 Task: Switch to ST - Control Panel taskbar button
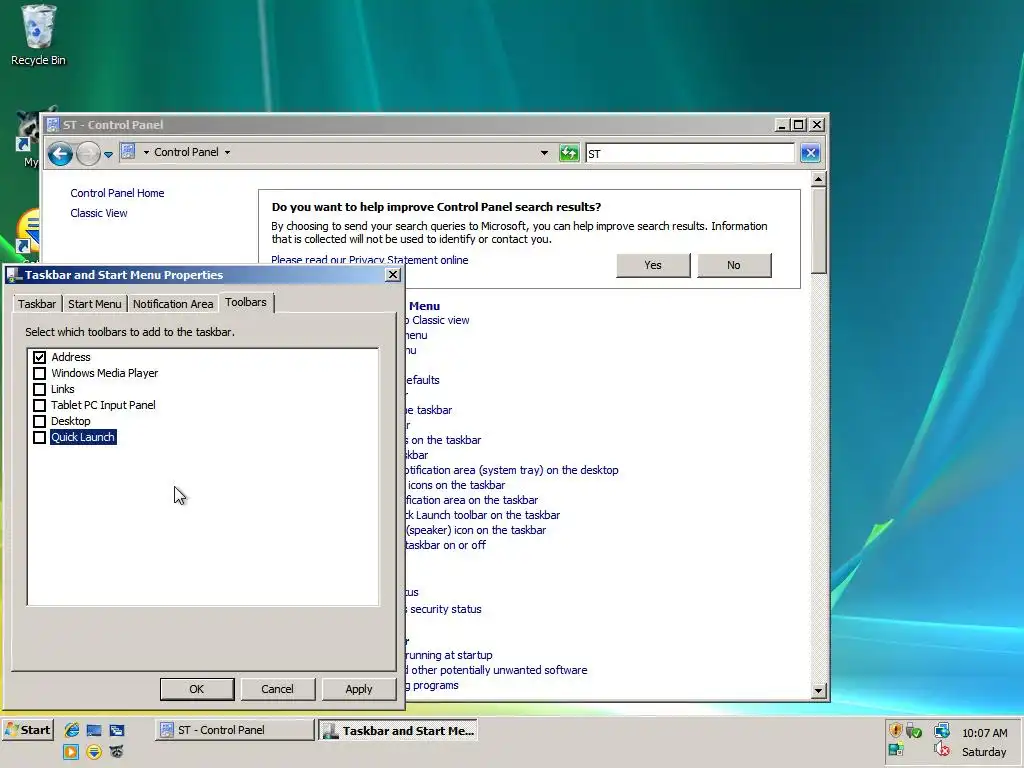pyautogui.click(x=235, y=730)
